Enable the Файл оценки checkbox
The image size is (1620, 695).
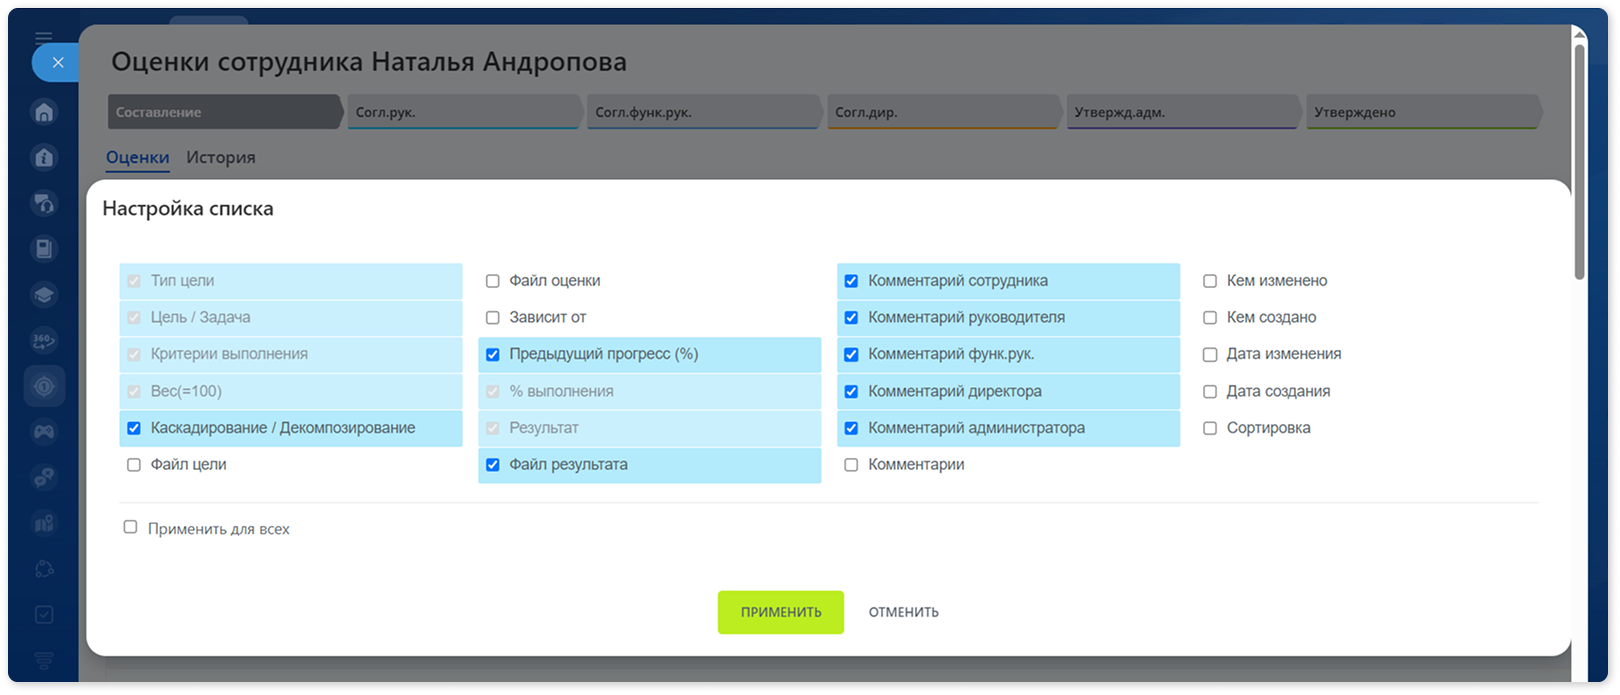coord(493,281)
